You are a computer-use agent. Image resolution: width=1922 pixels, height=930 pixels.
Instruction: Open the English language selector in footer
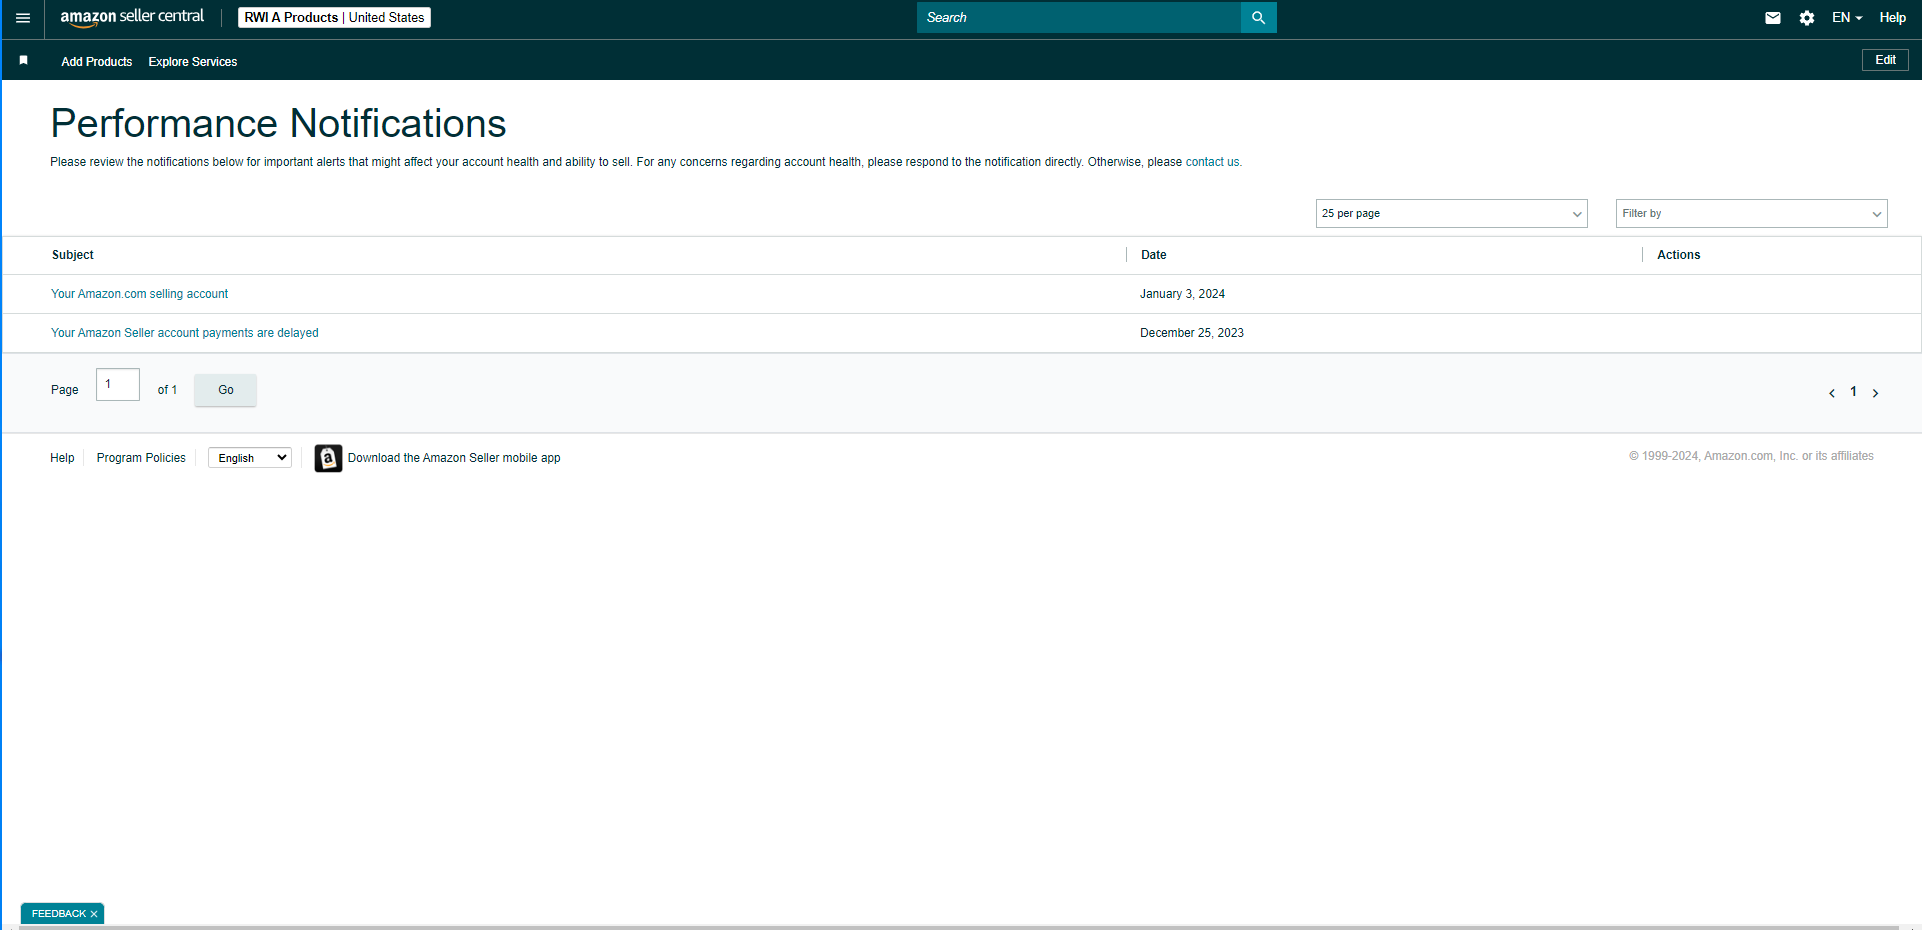[250, 458]
